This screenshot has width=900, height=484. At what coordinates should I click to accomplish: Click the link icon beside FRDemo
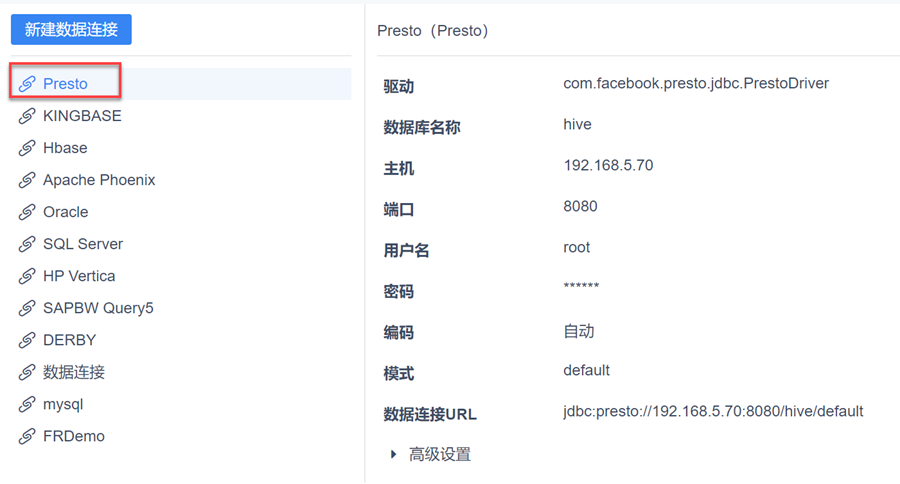point(28,436)
